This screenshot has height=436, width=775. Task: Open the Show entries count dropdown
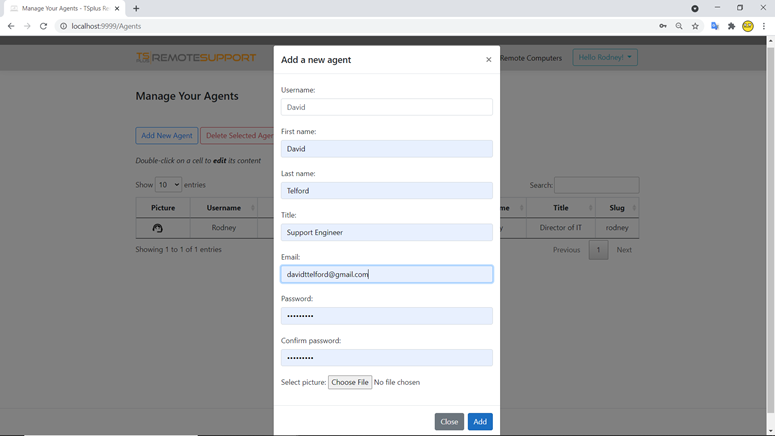168,185
